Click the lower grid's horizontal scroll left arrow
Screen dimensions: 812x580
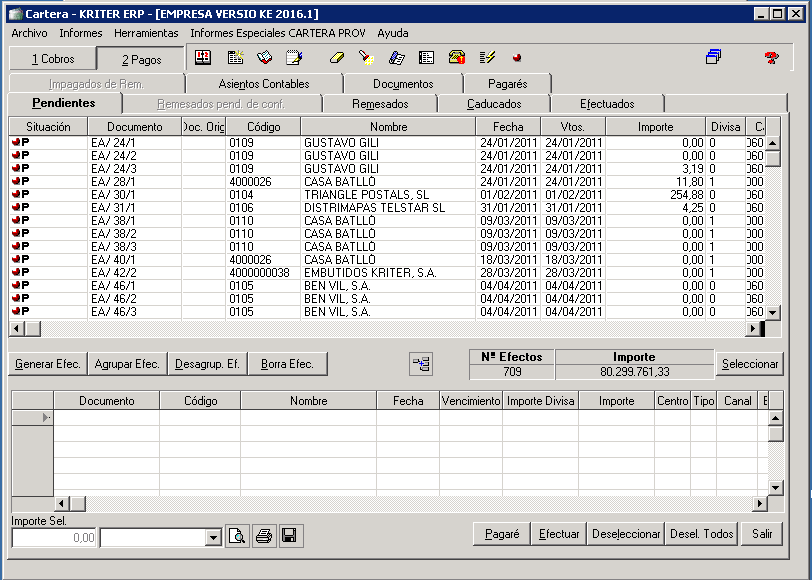click(62, 503)
